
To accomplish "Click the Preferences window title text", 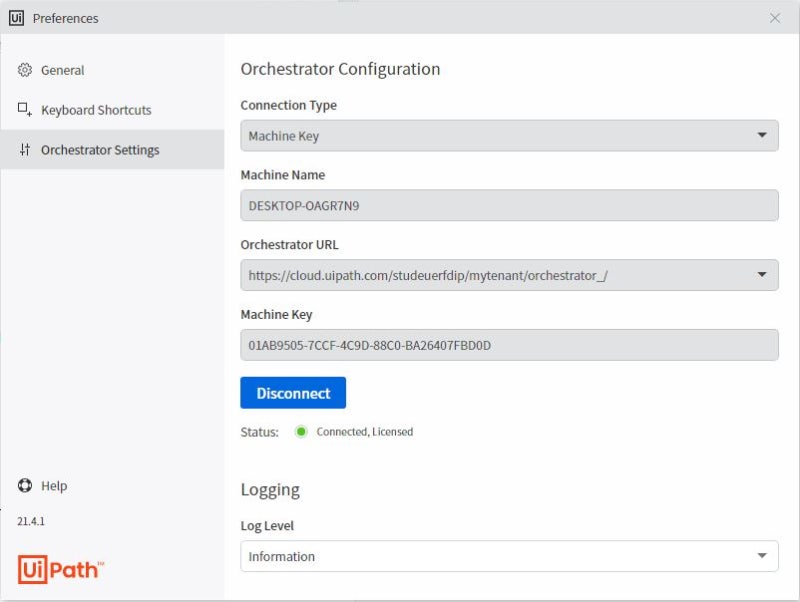I will [66, 18].
